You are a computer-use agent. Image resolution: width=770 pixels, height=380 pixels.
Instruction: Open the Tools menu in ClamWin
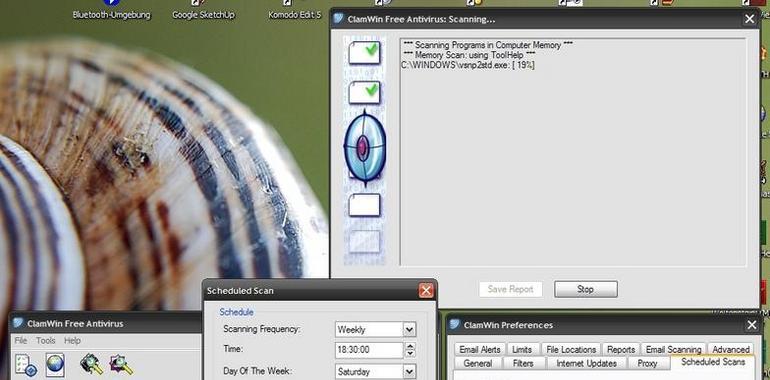(x=46, y=340)
